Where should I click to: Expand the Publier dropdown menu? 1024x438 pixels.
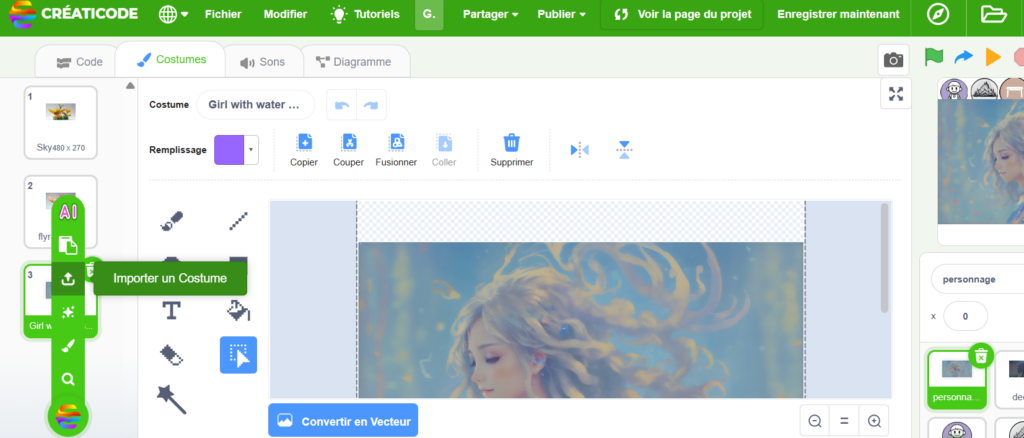(x=561, y=14)
